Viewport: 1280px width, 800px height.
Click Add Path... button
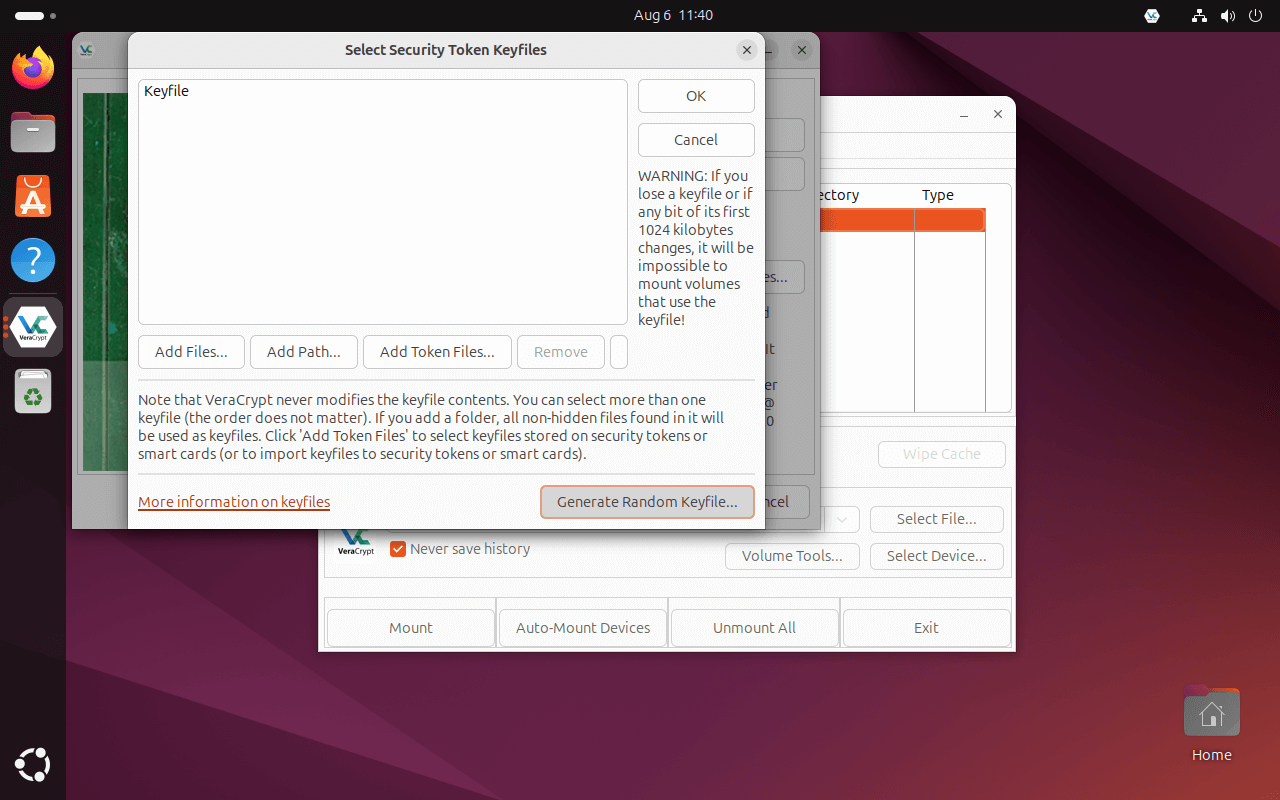point(303,352)
